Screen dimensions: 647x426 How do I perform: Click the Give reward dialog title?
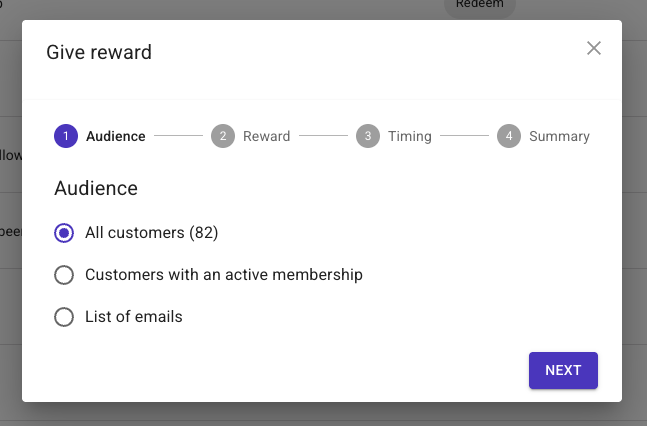click(99, 52)
